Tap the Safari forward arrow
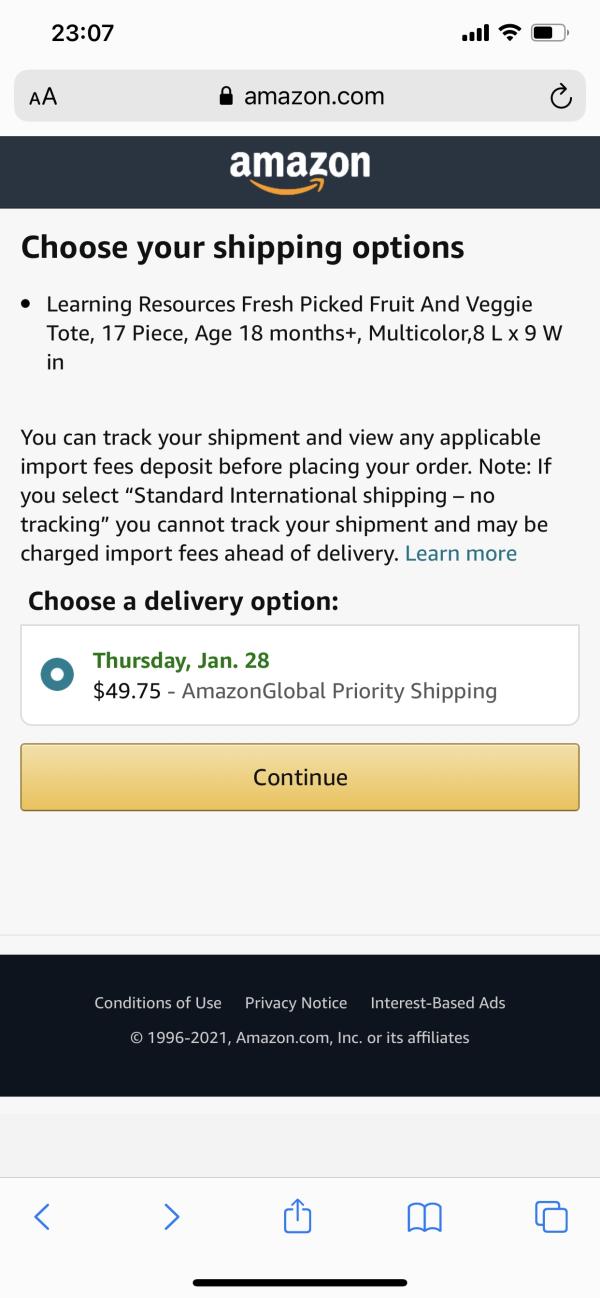Image resolution: width=600 pixels, height=1298 pixels. [172, 1215]
